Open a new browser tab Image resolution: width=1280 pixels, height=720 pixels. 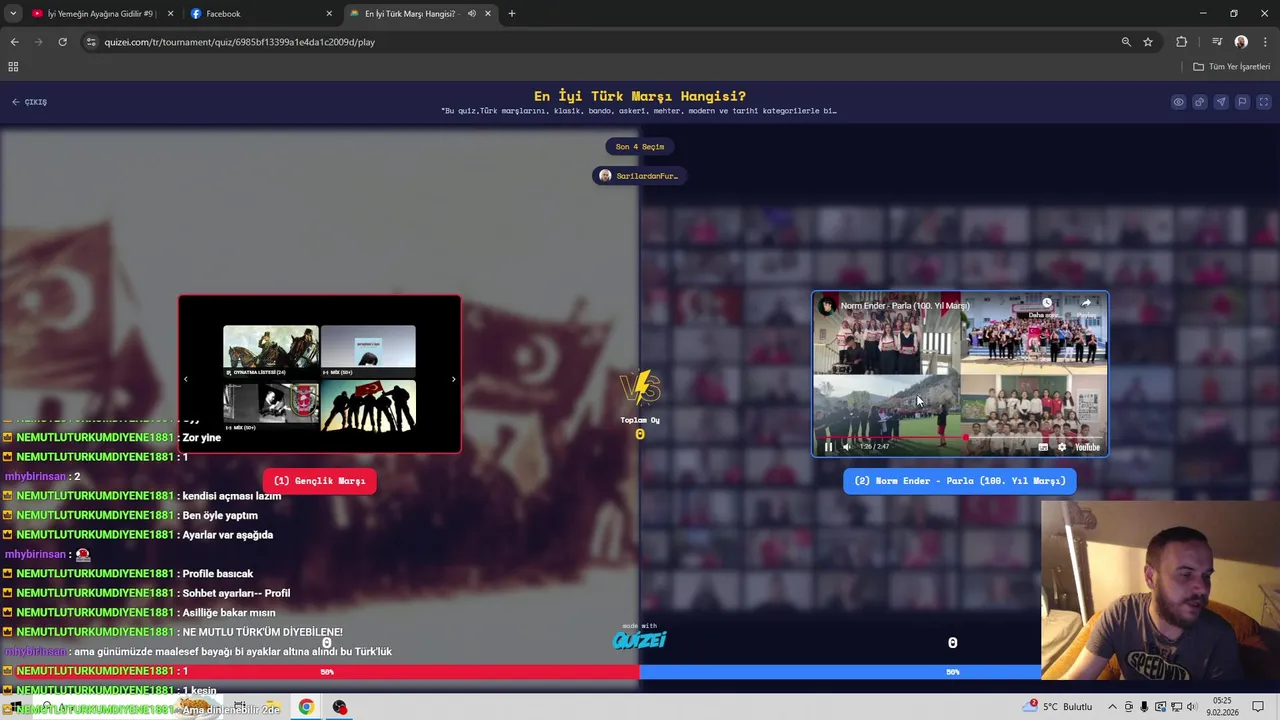512,14
